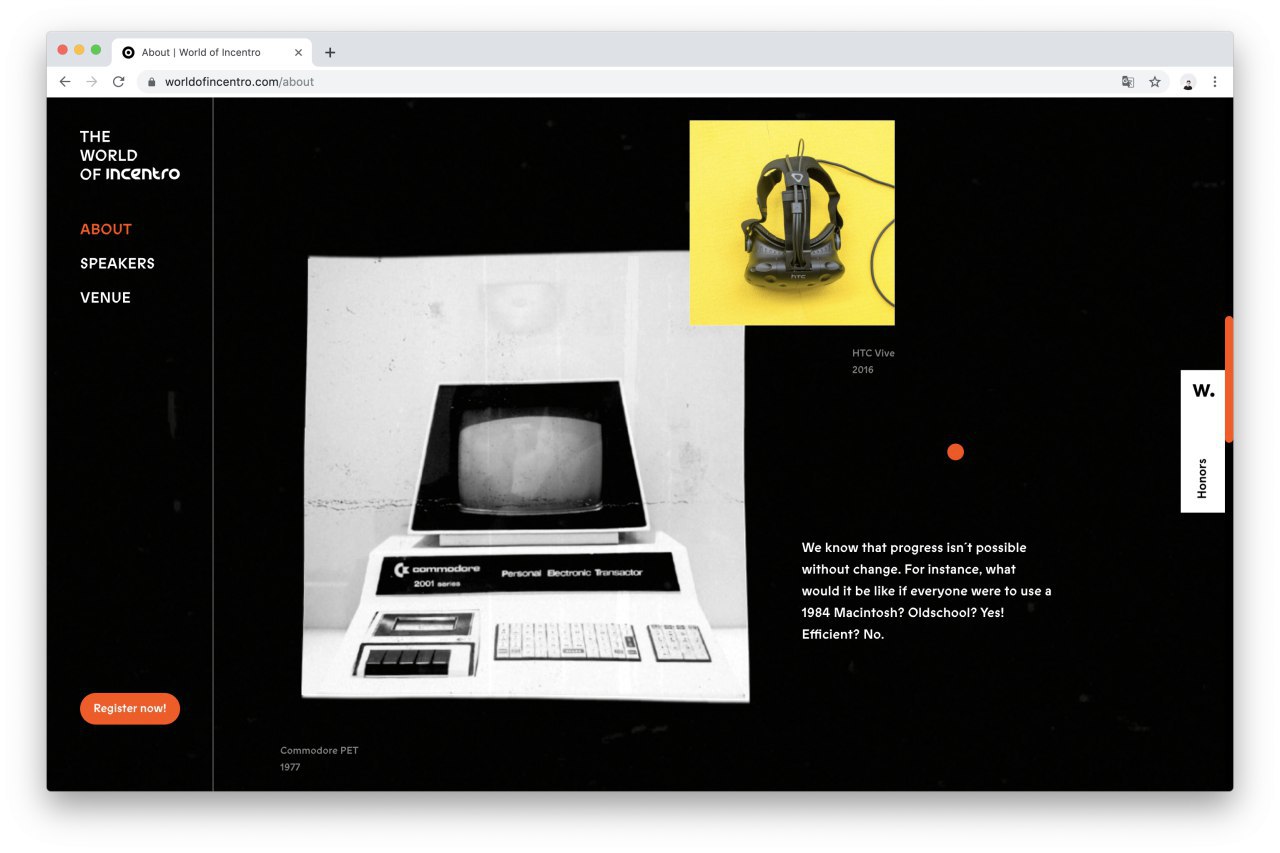
Task: Click the yellow minimize window button
Action: click(x=79, y=50)
